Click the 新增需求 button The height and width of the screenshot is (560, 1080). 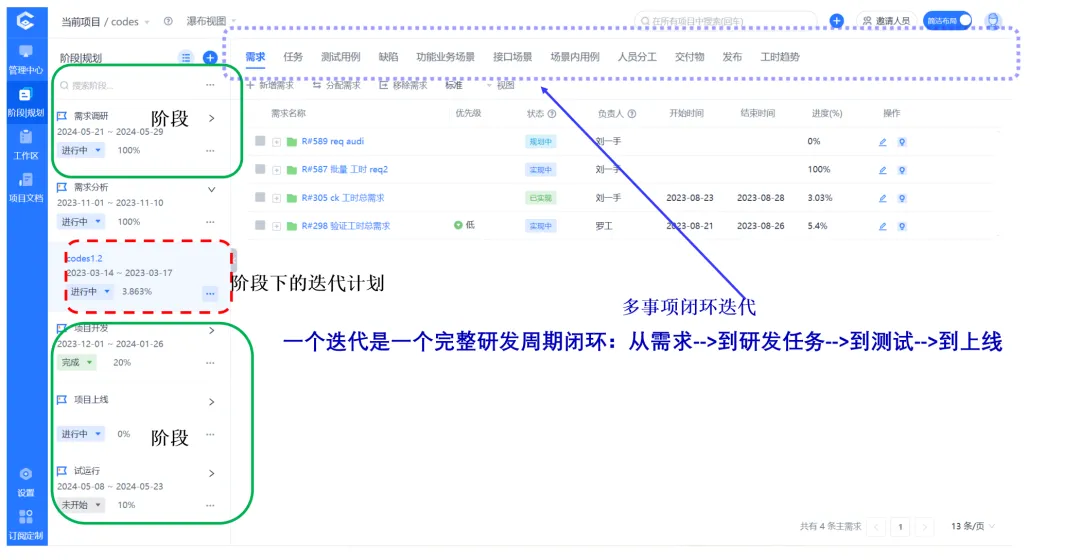click(x=270, y=85)
